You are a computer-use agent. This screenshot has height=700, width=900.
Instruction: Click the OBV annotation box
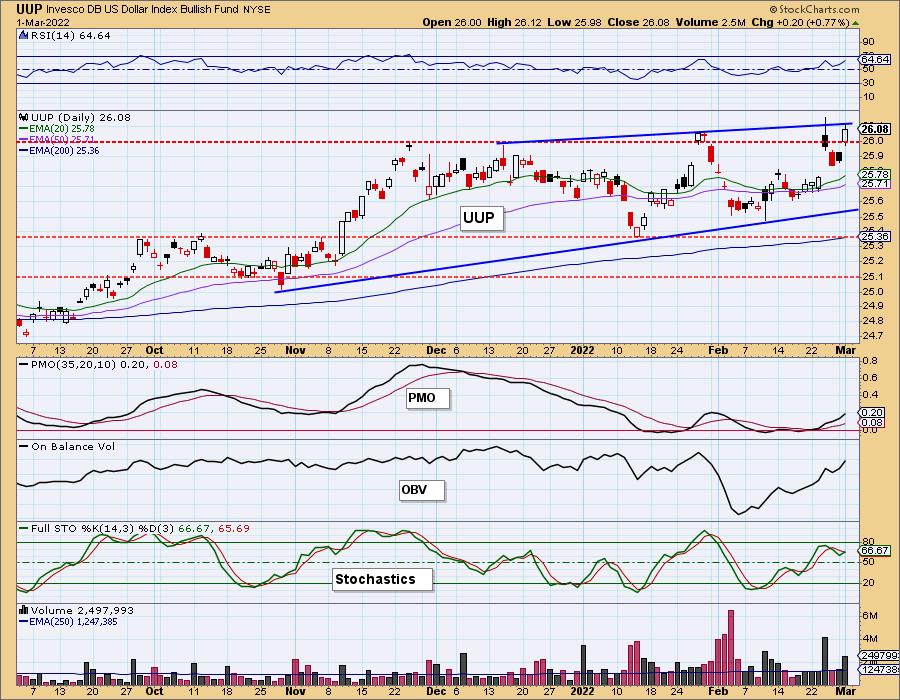(422, 490)
